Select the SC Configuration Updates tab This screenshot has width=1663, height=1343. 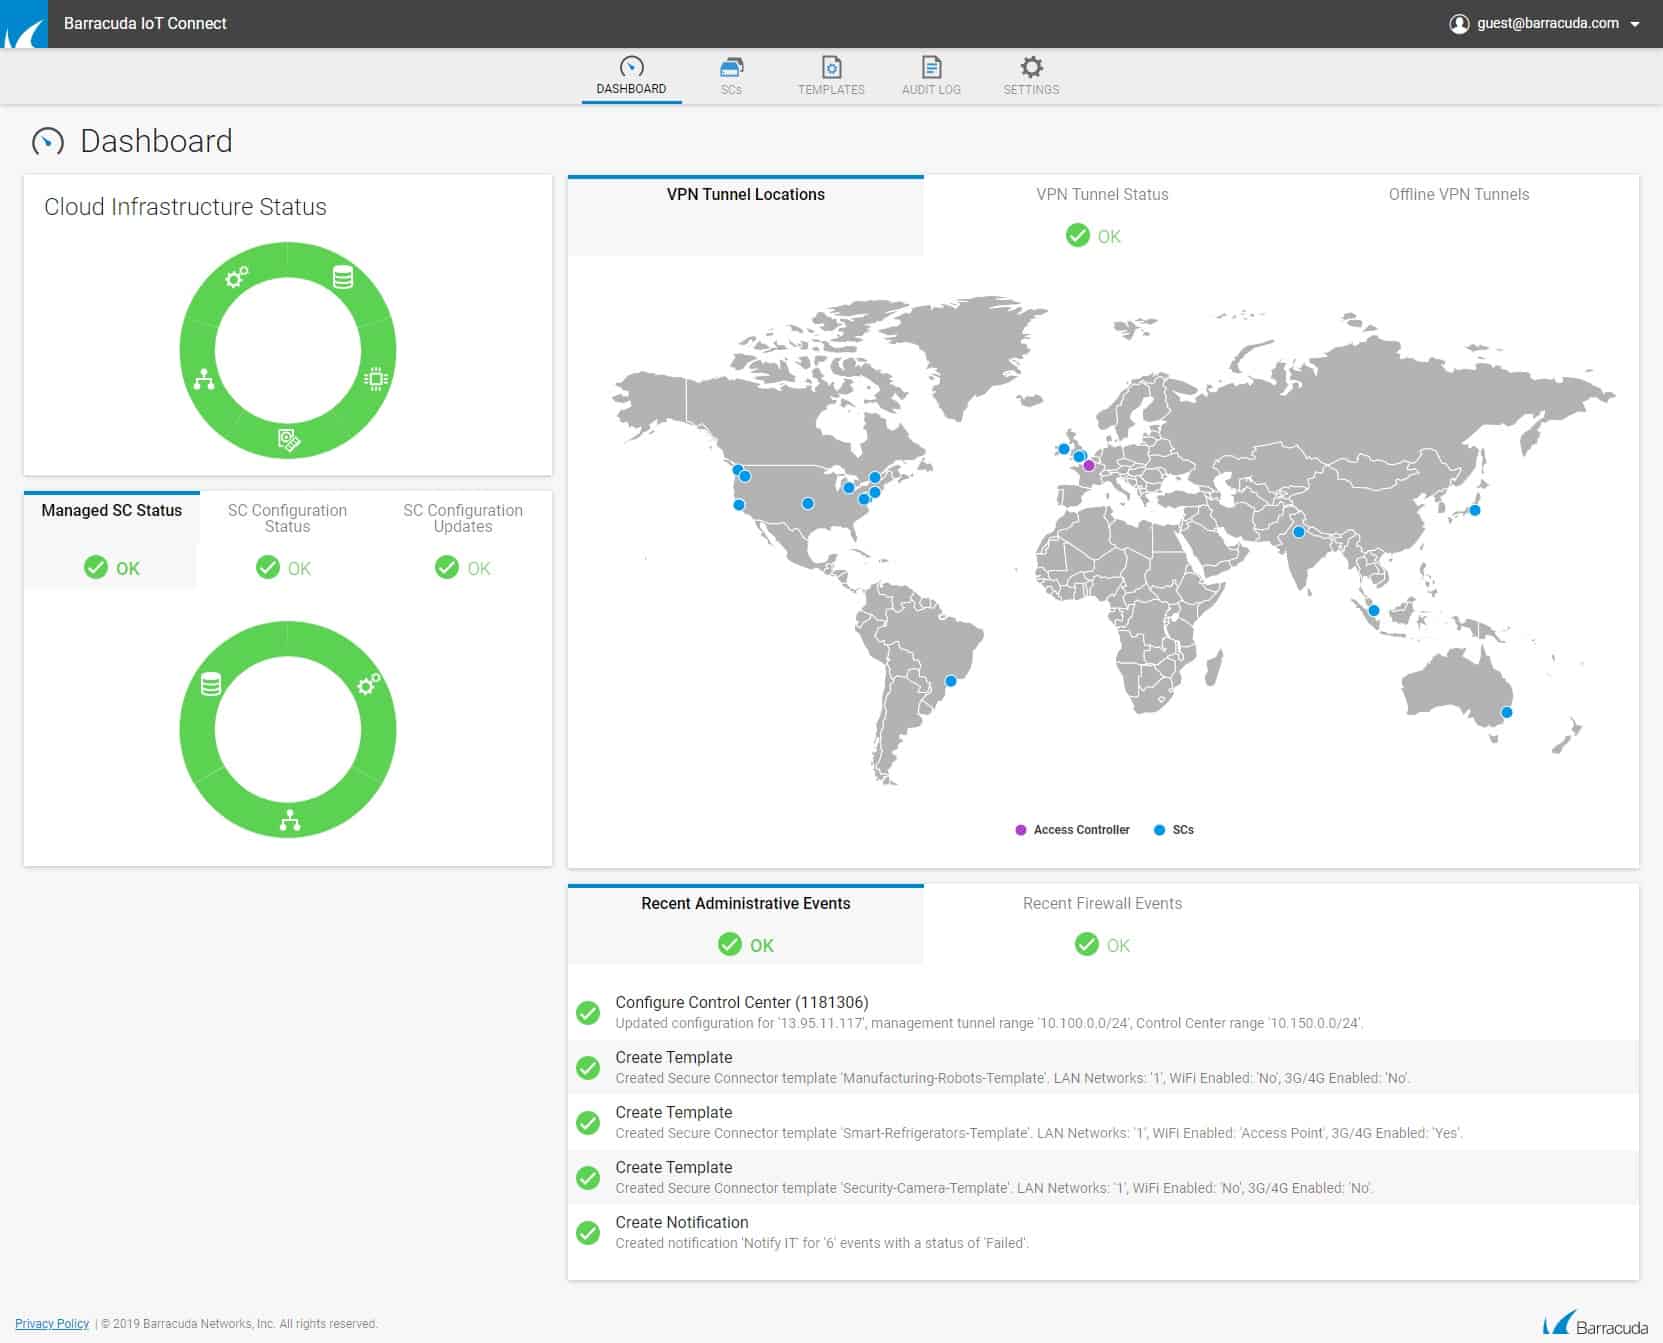pyautogui.click(x=463, y=538)
